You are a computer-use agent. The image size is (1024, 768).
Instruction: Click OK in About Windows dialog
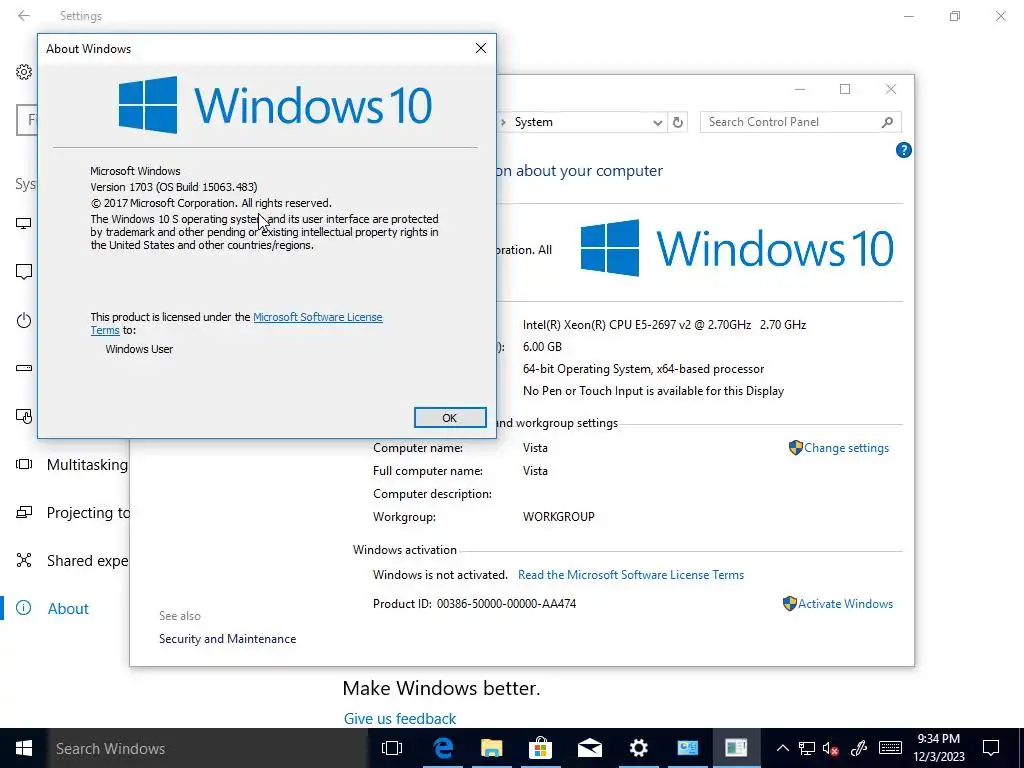(x=450, y=418)
